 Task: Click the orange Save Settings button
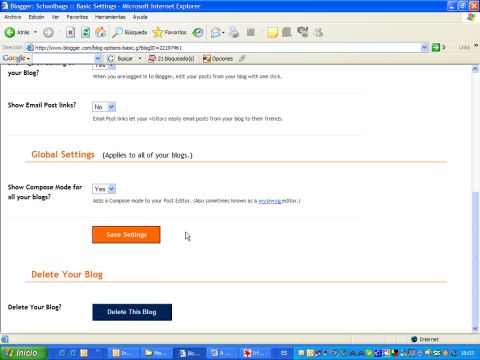126,235
